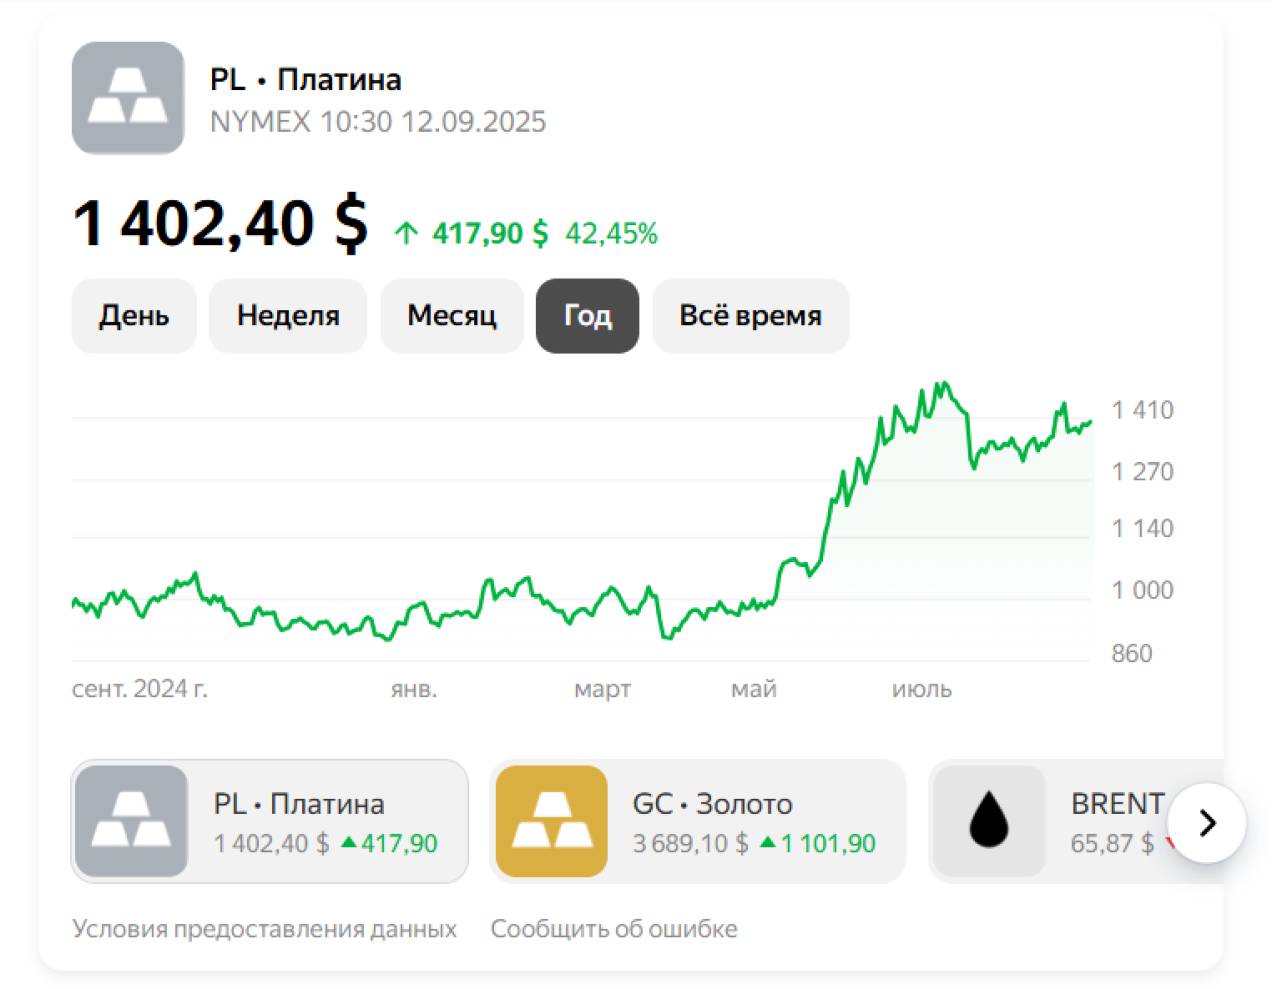Select the Неделя time range
This screenshot has height=989, width=1272.
pos(288,316)
